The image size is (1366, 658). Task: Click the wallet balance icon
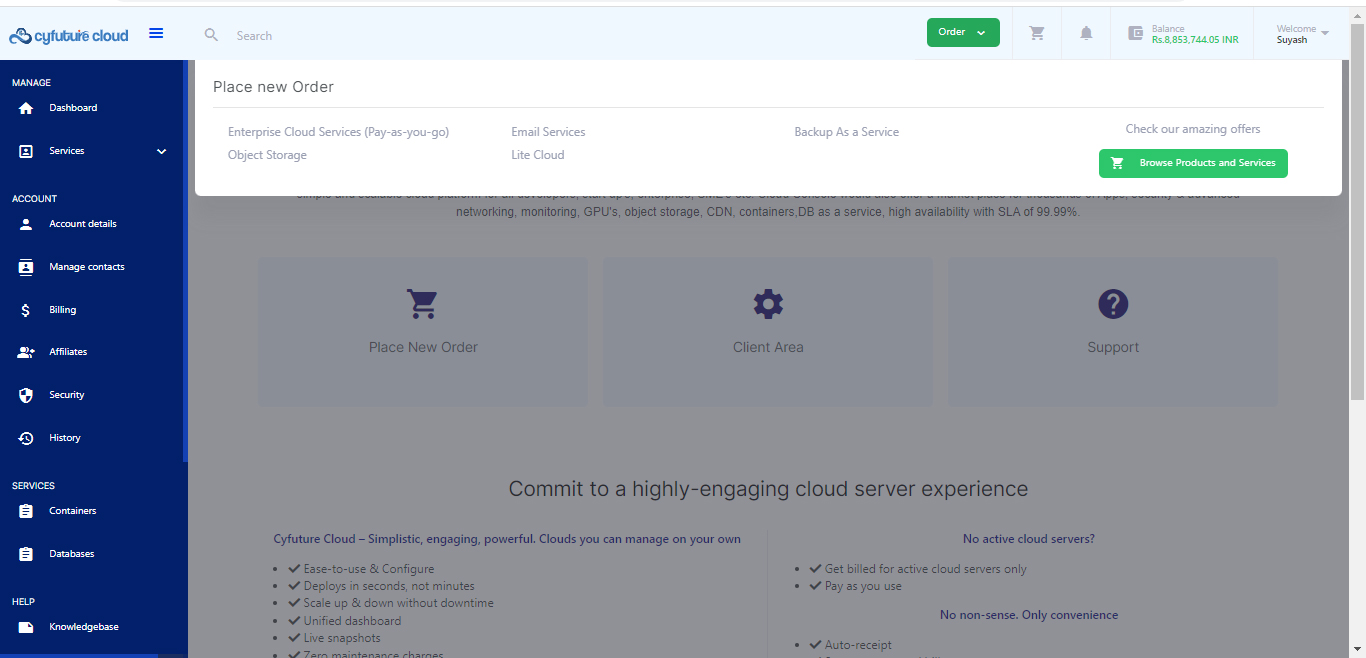[1135, 33]
